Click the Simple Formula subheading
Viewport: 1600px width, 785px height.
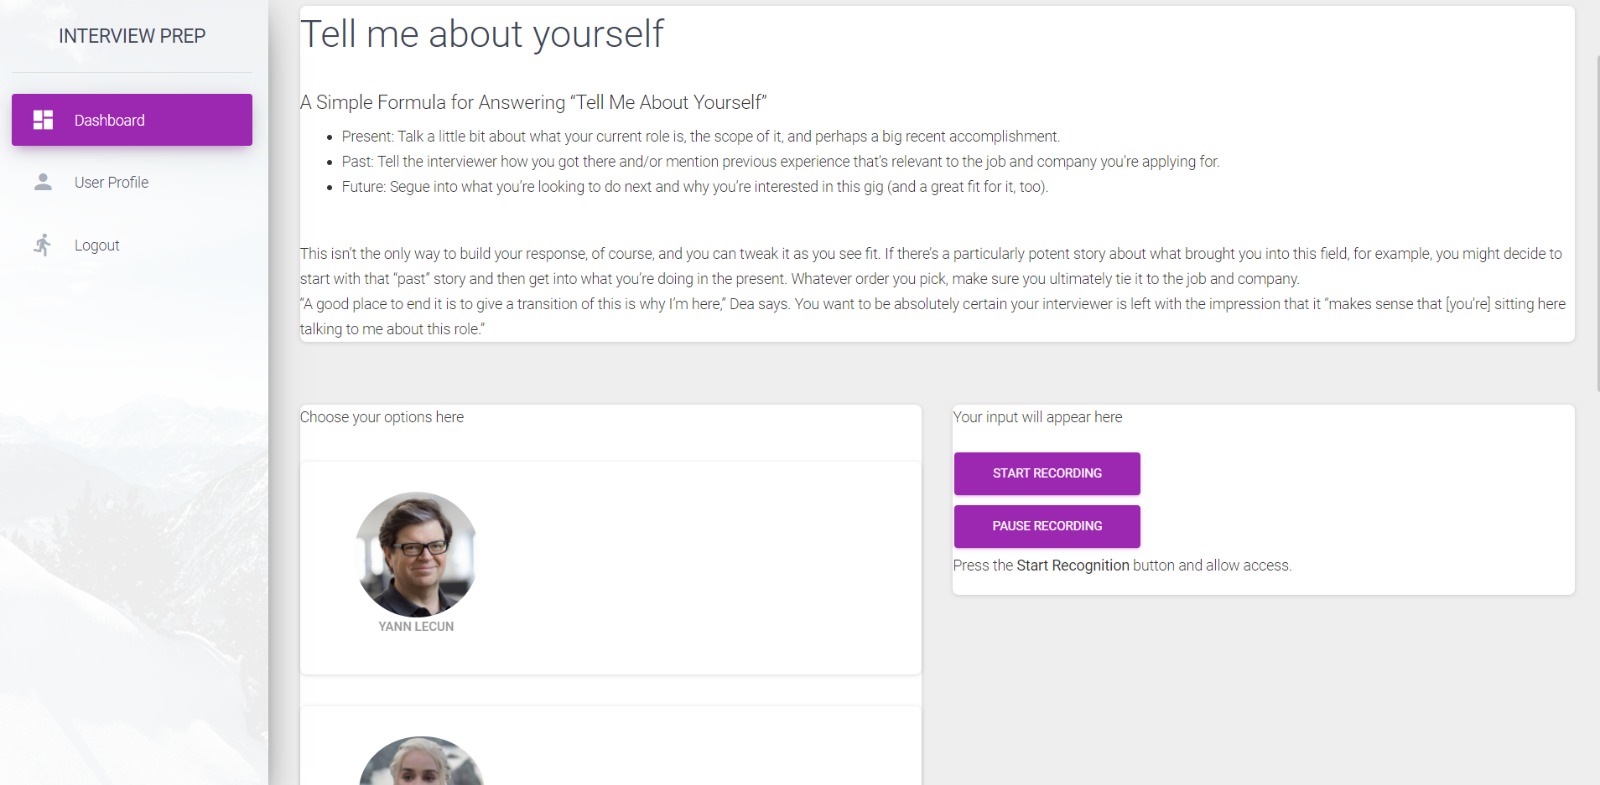tap(534, 102)
